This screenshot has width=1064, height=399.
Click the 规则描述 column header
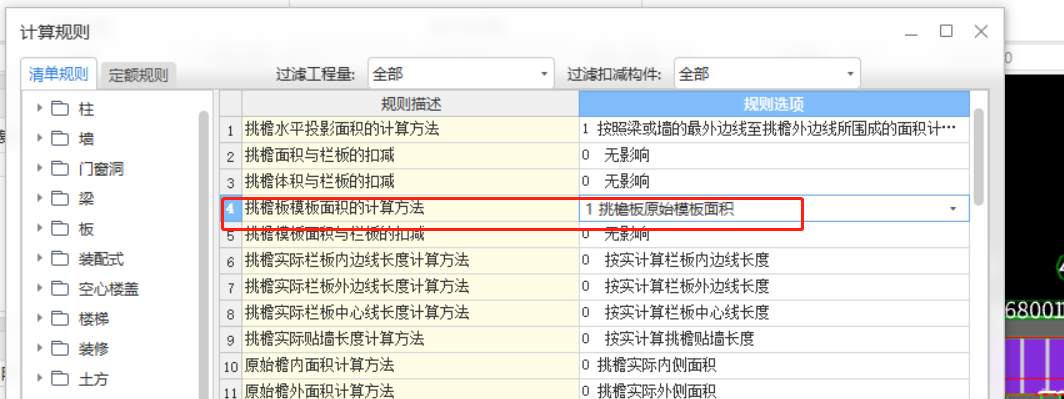coord(411,104)
